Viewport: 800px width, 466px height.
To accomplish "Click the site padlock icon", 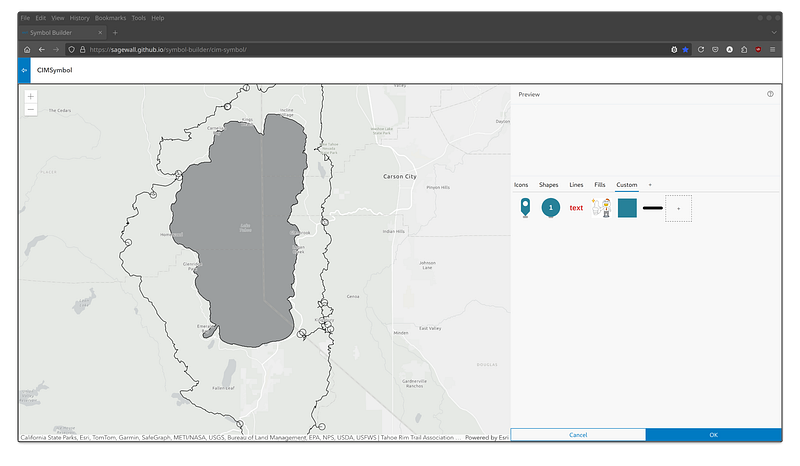I will [x=83, y=50].
